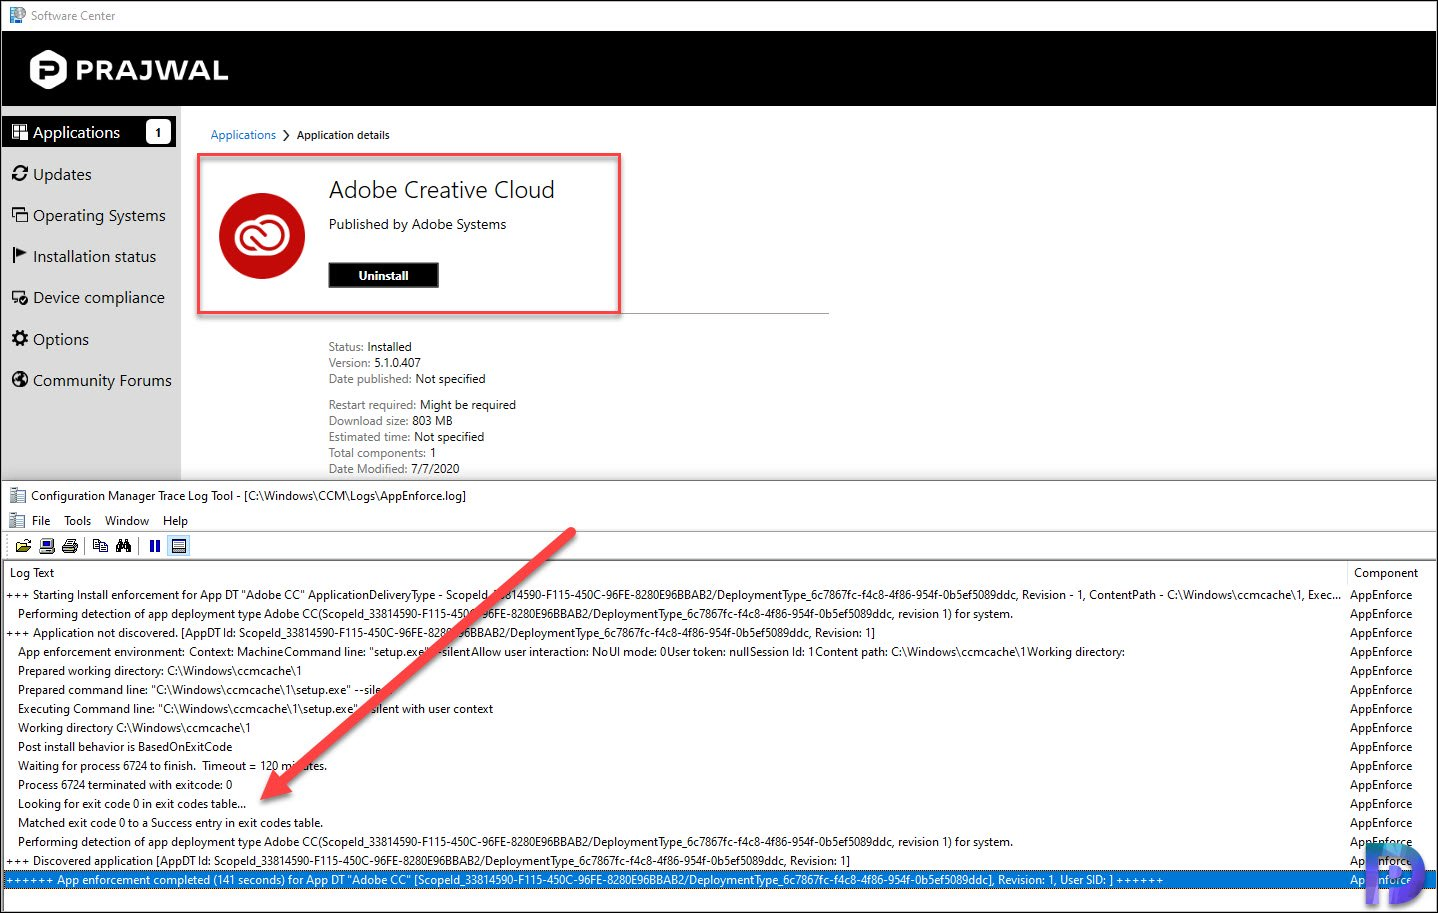1438x913 pixels.
Task: Open the Applications section in sidebar
Action: click(89, 132)
